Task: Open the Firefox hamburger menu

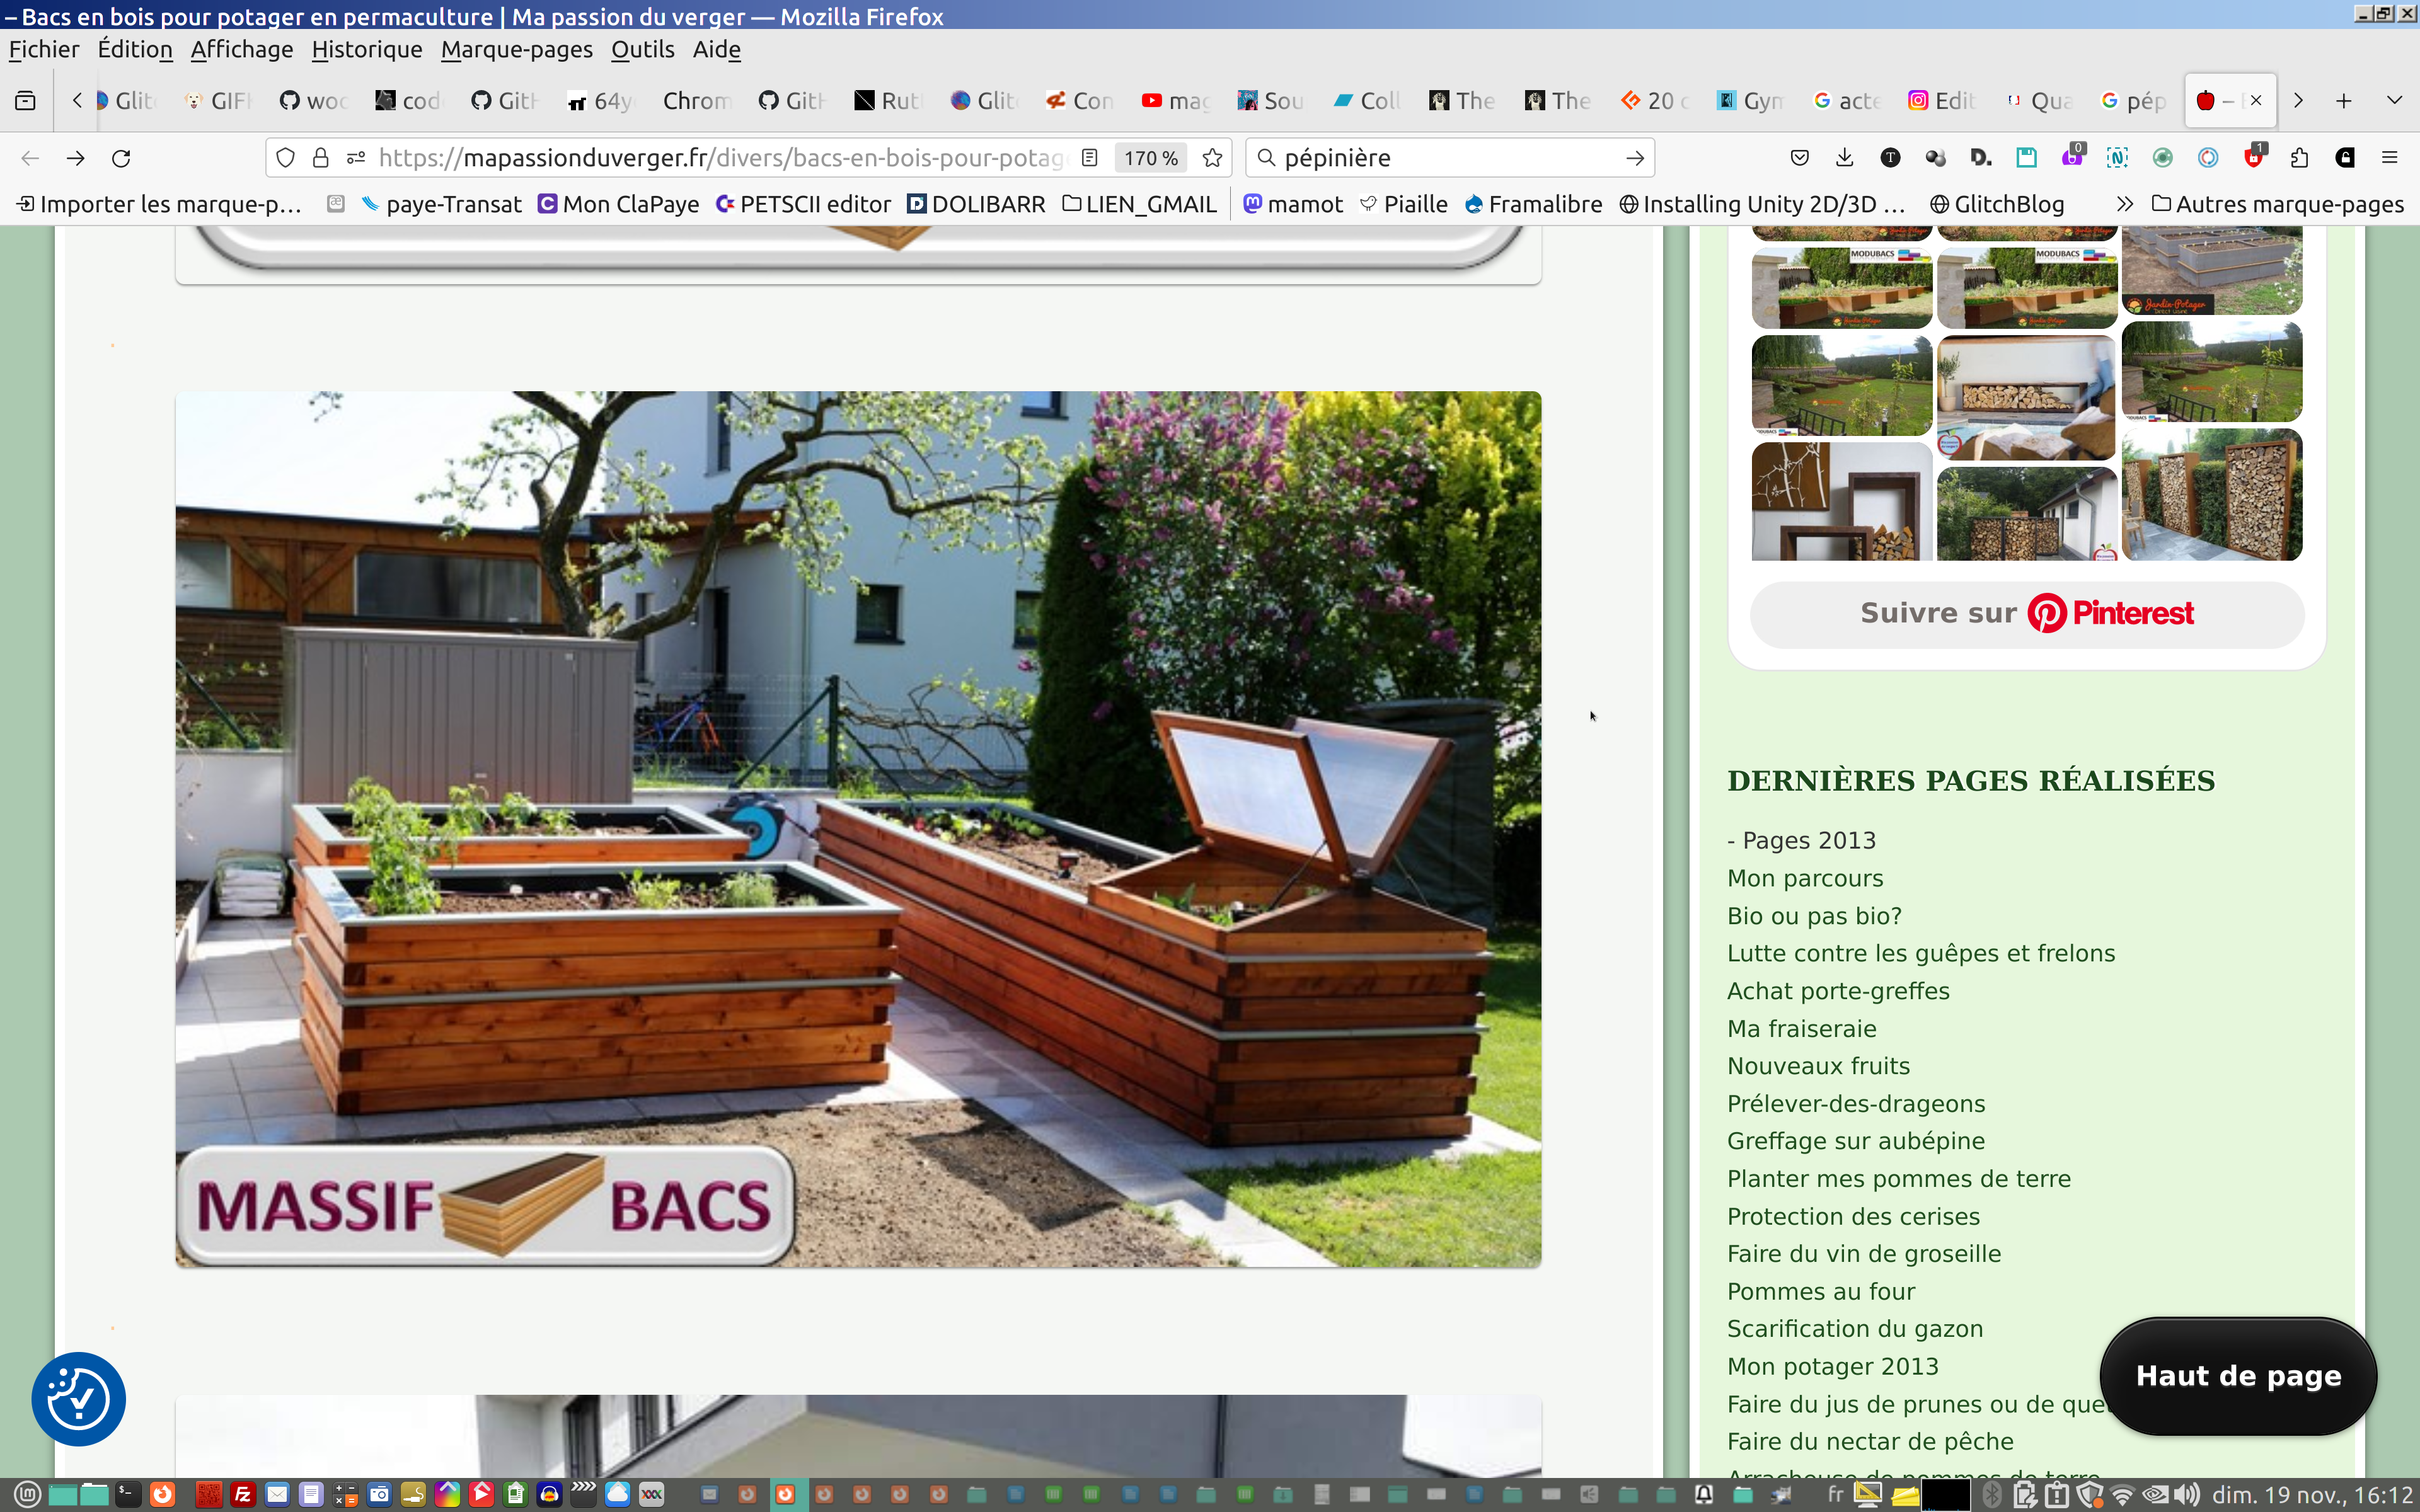Action: (x=2389, y=158)
